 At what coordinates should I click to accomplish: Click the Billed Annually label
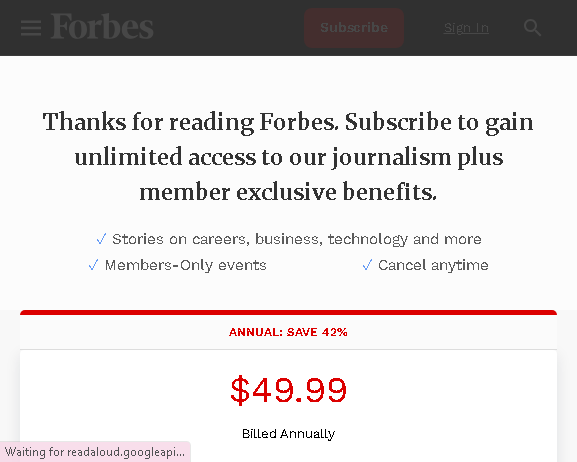click(x=288, y=434)
